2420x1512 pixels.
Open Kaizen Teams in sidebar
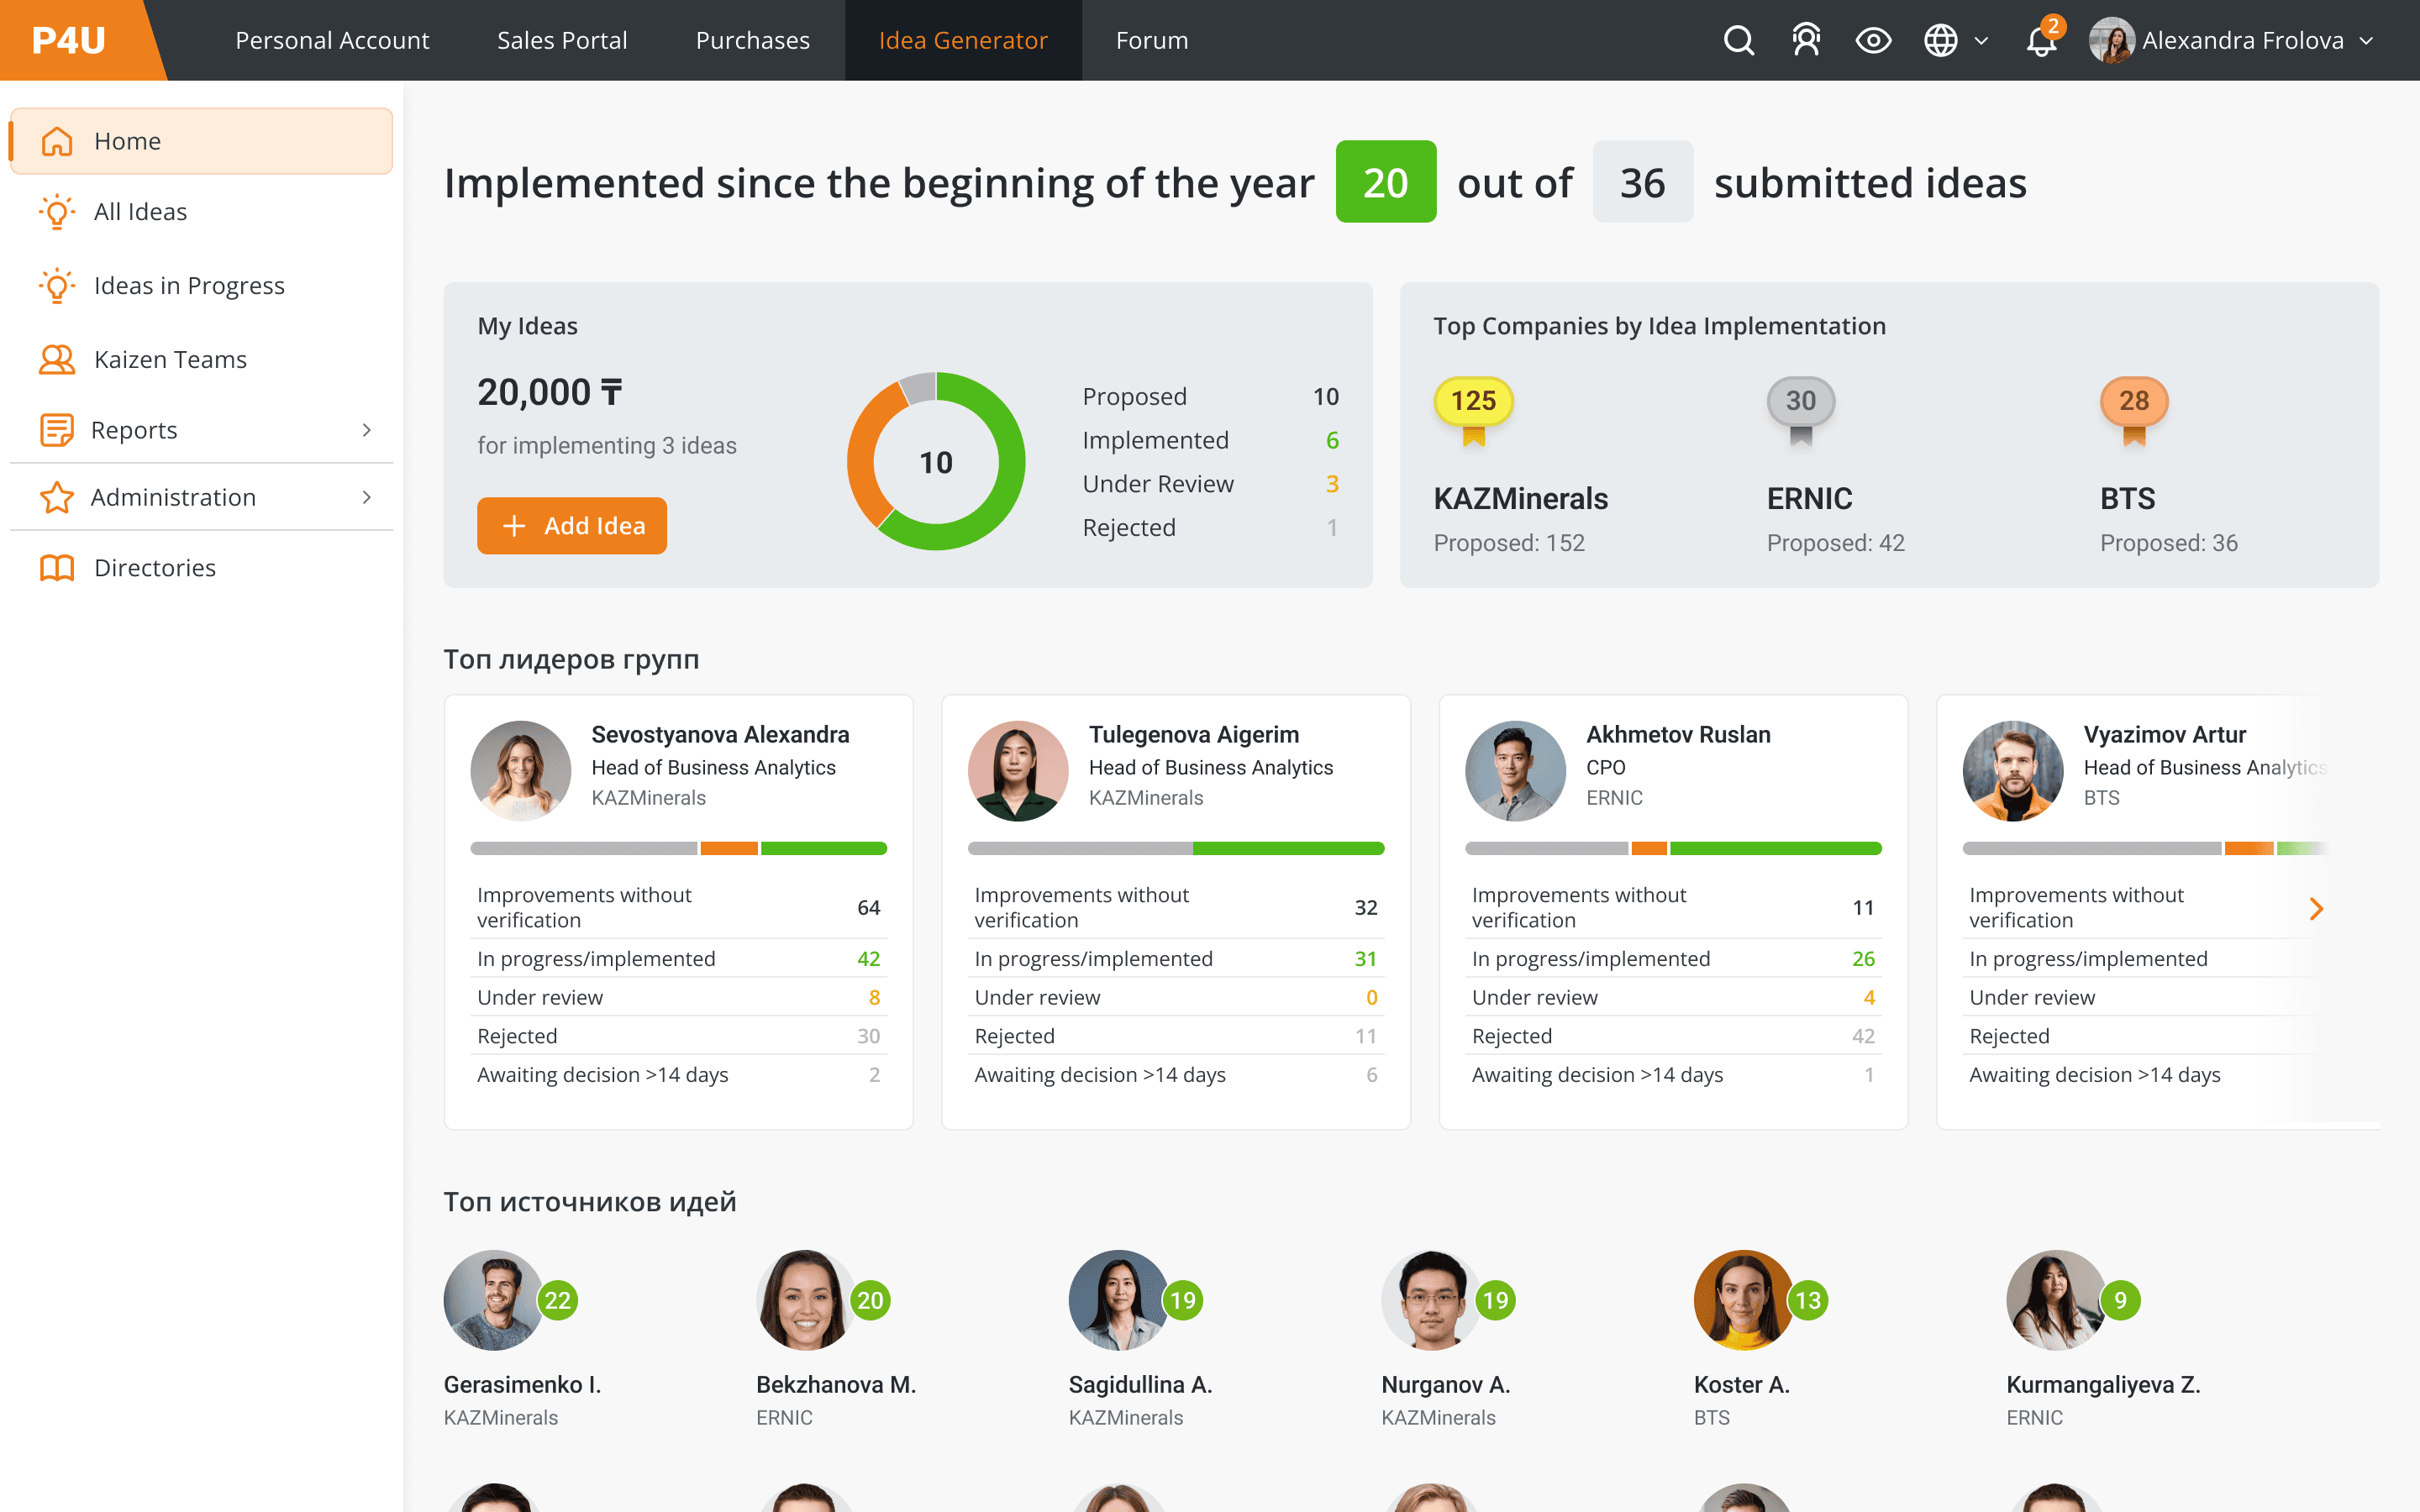170,359
